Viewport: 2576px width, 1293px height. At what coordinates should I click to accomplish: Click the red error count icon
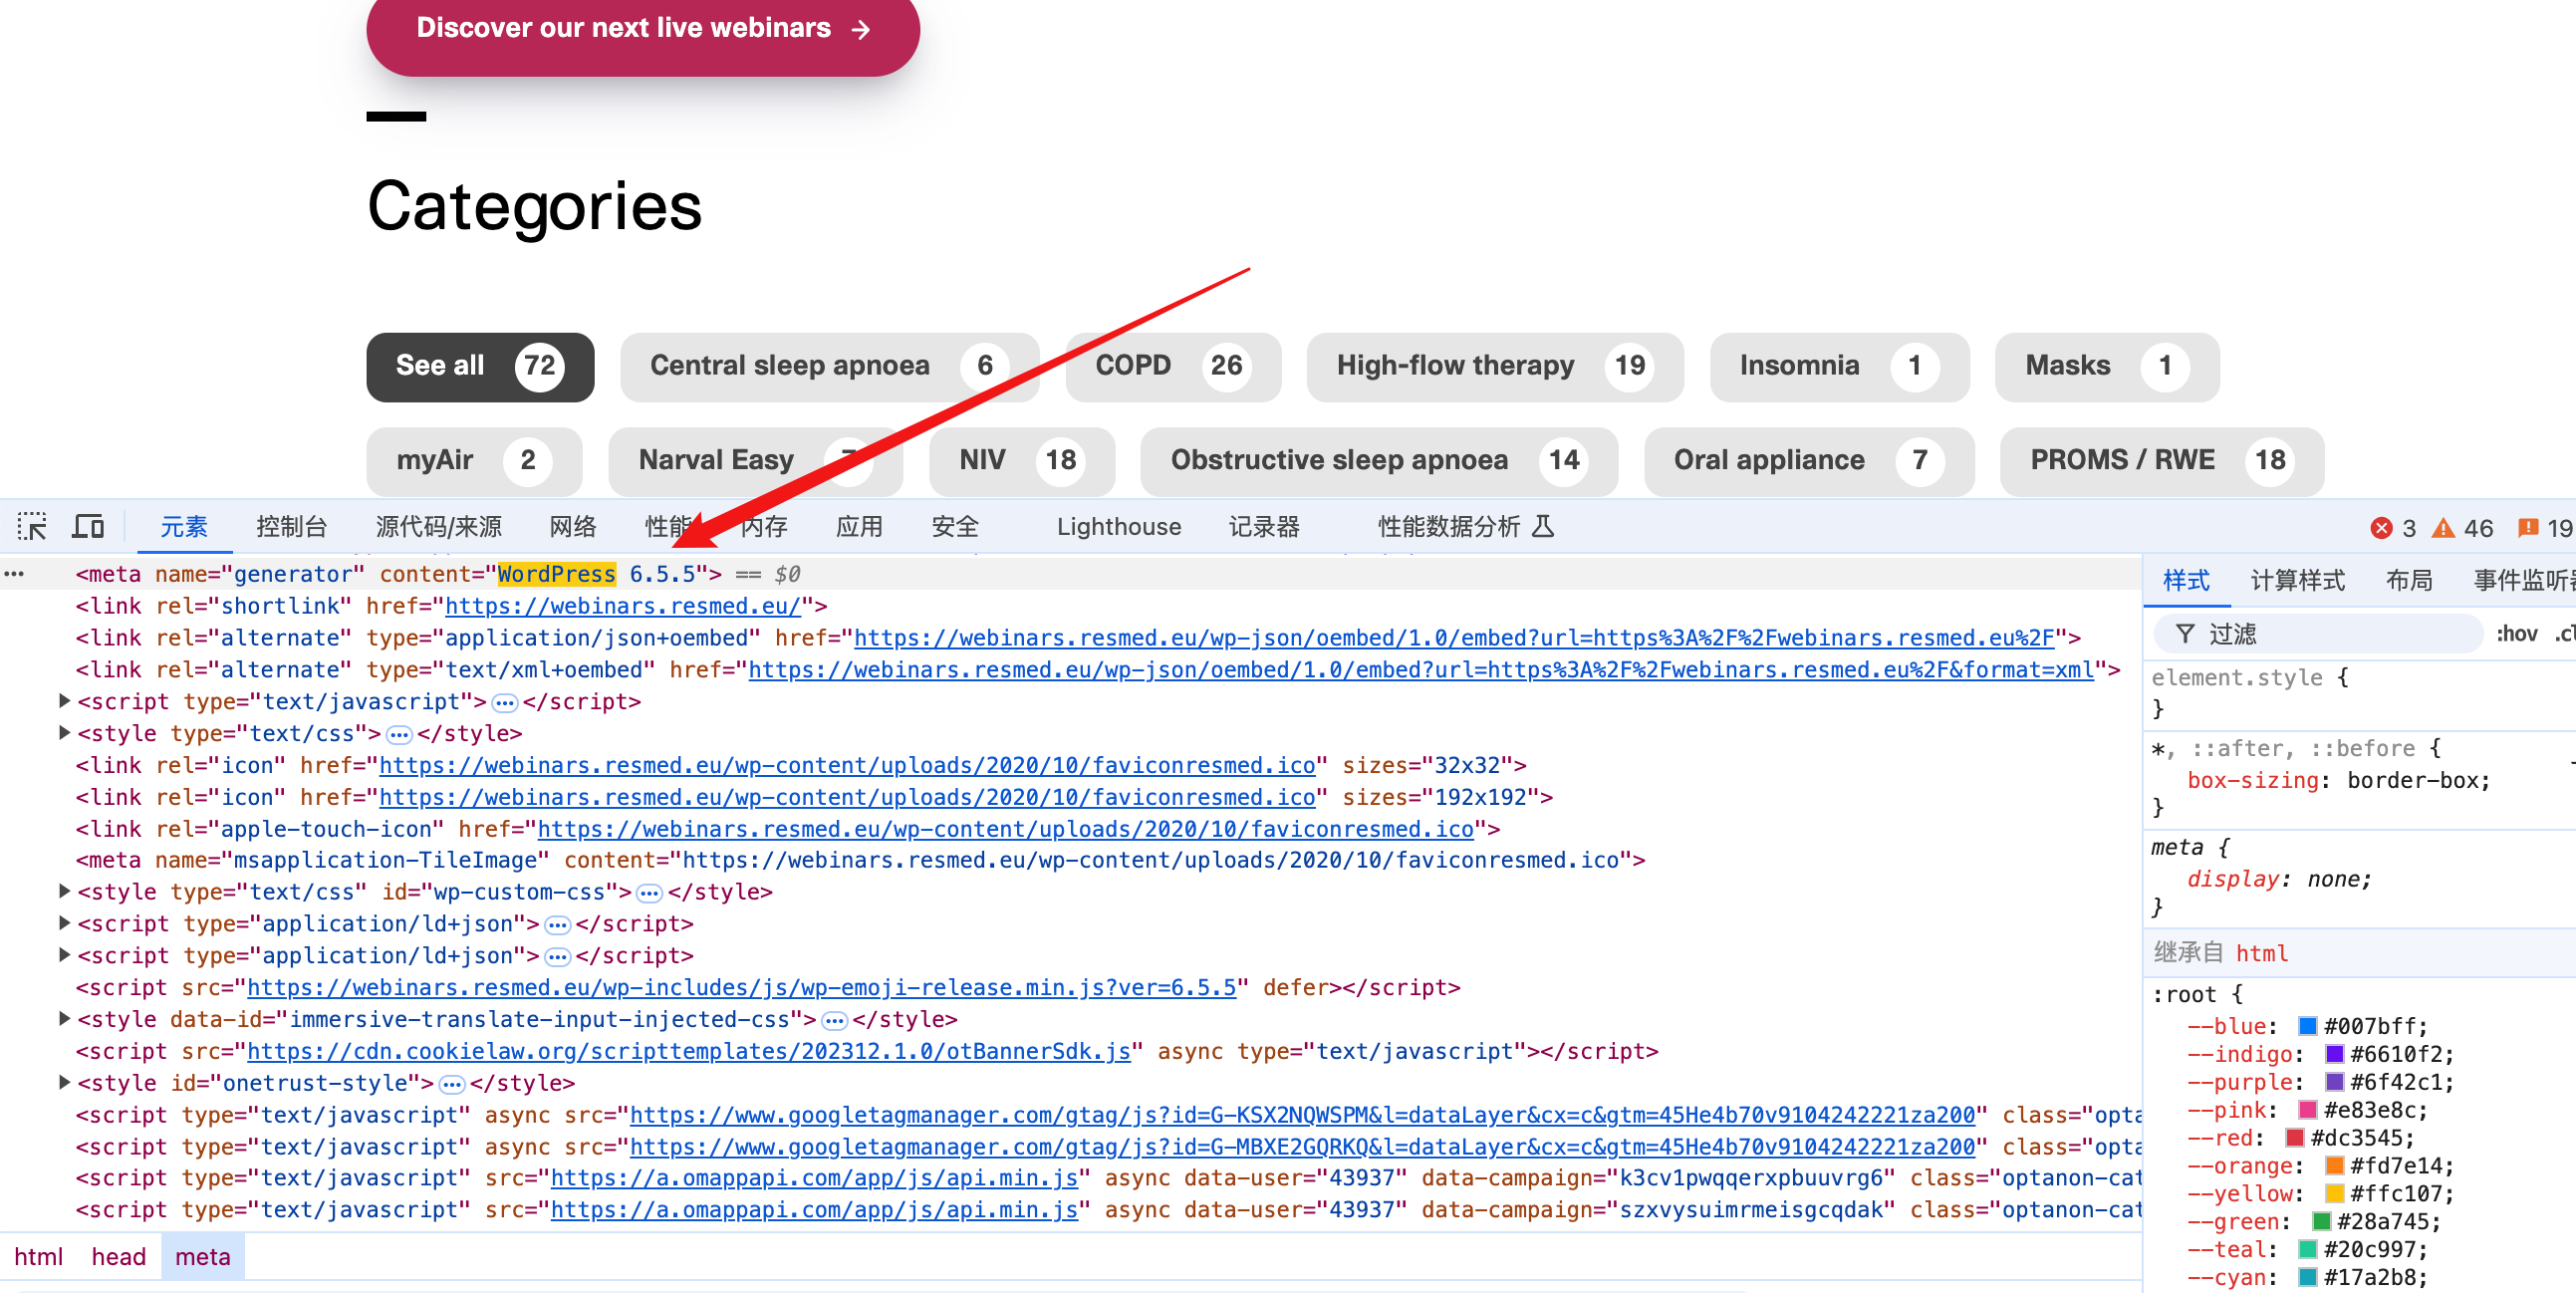pyautogui.click(x=2381, y=528)
